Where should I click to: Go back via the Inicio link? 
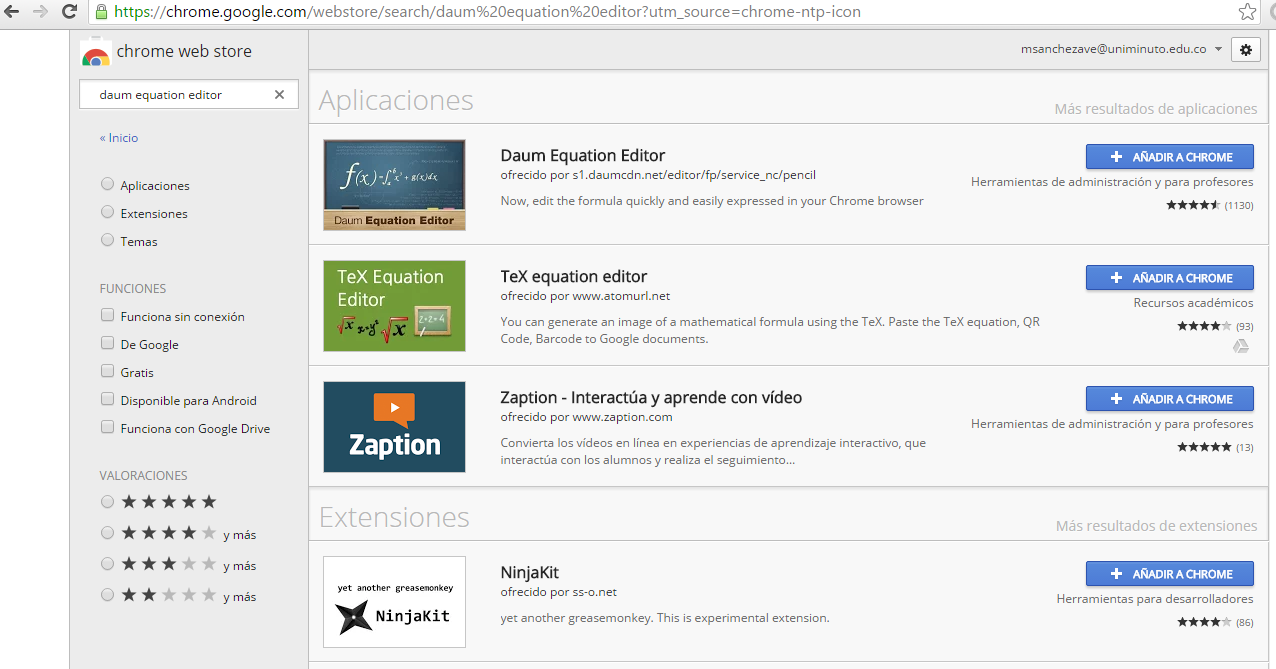pos(119,138)
